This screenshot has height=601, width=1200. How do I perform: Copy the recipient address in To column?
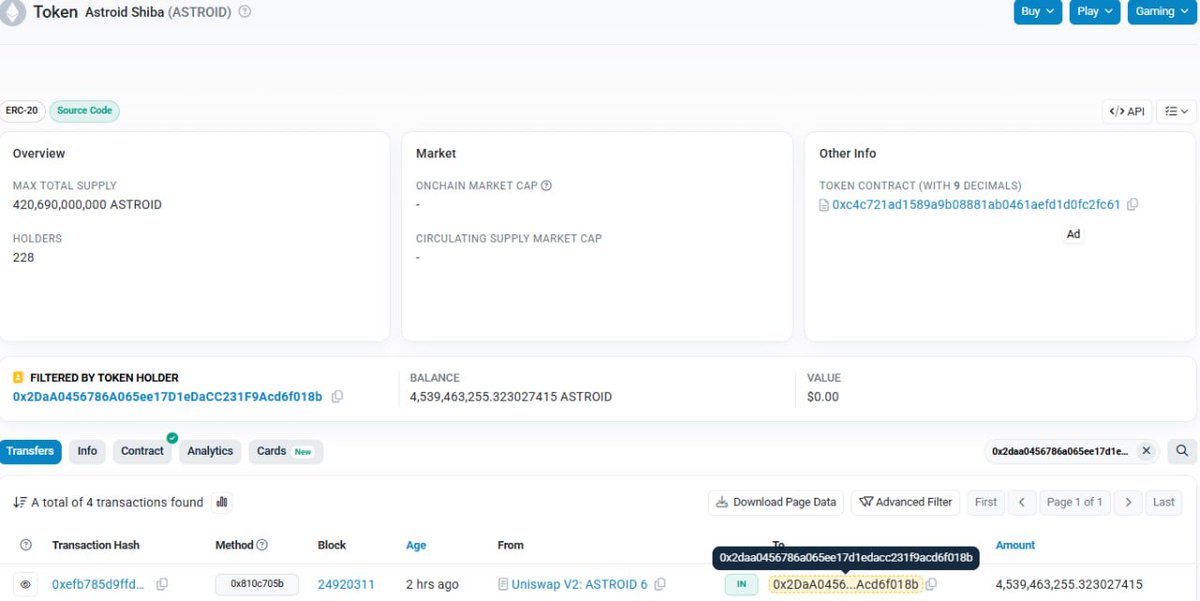[931, 584]
